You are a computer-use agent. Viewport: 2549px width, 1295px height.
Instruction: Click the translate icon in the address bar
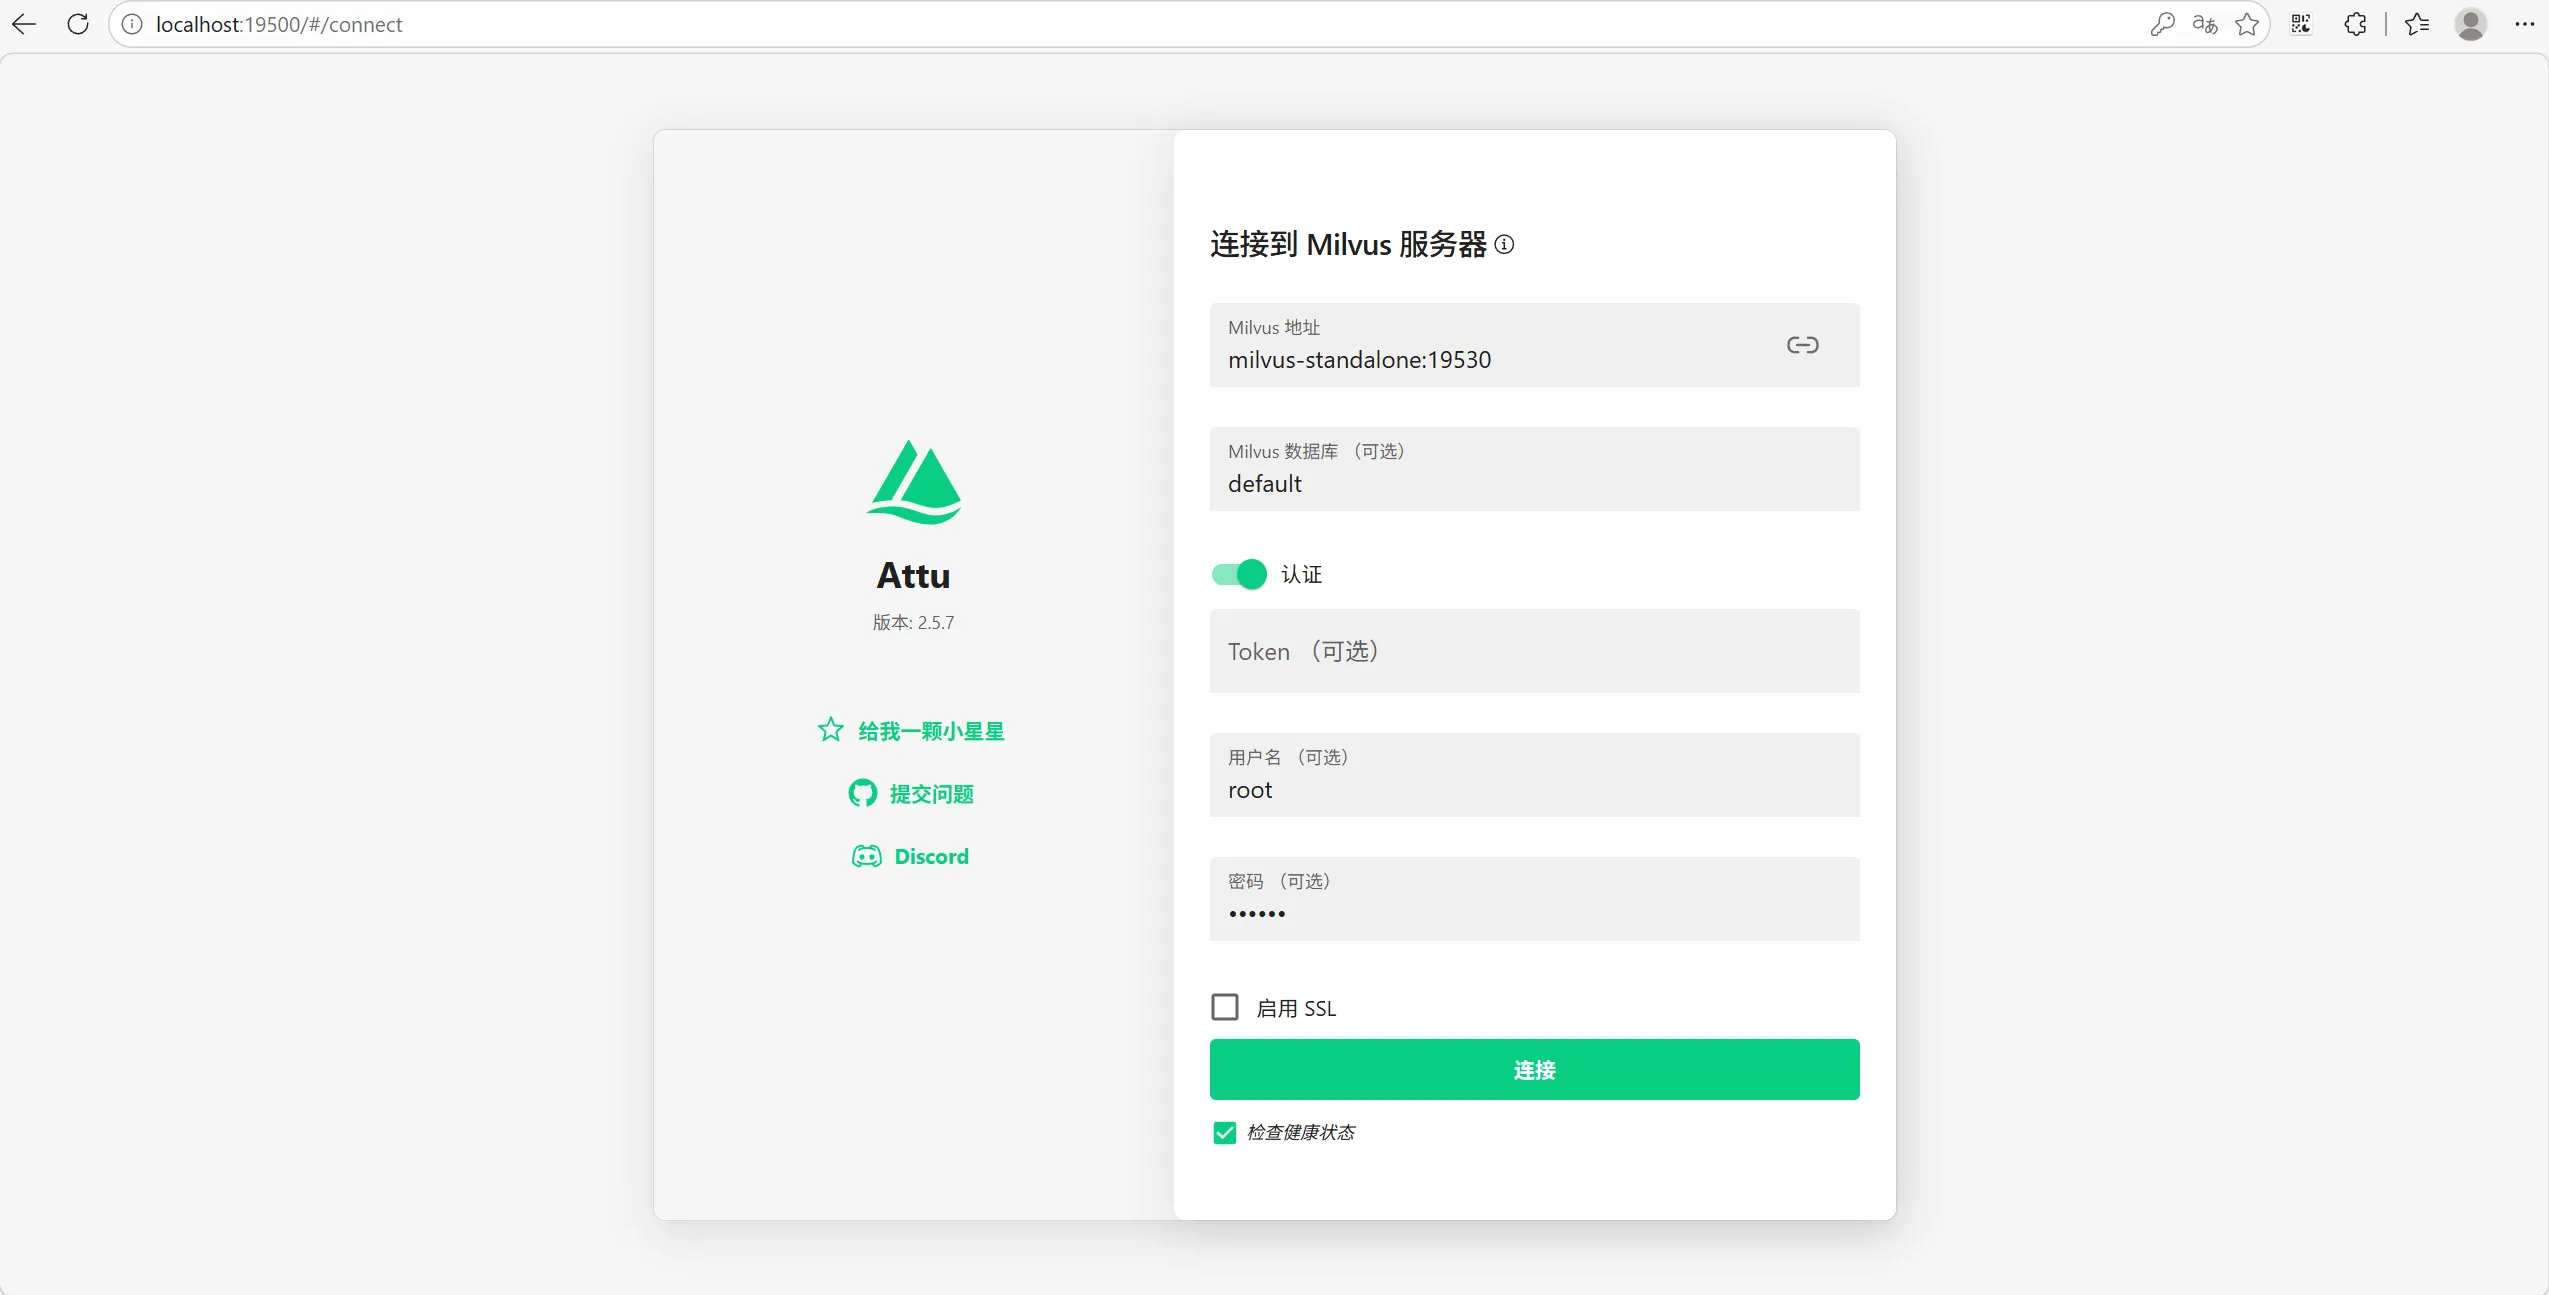click(2203, 23)
